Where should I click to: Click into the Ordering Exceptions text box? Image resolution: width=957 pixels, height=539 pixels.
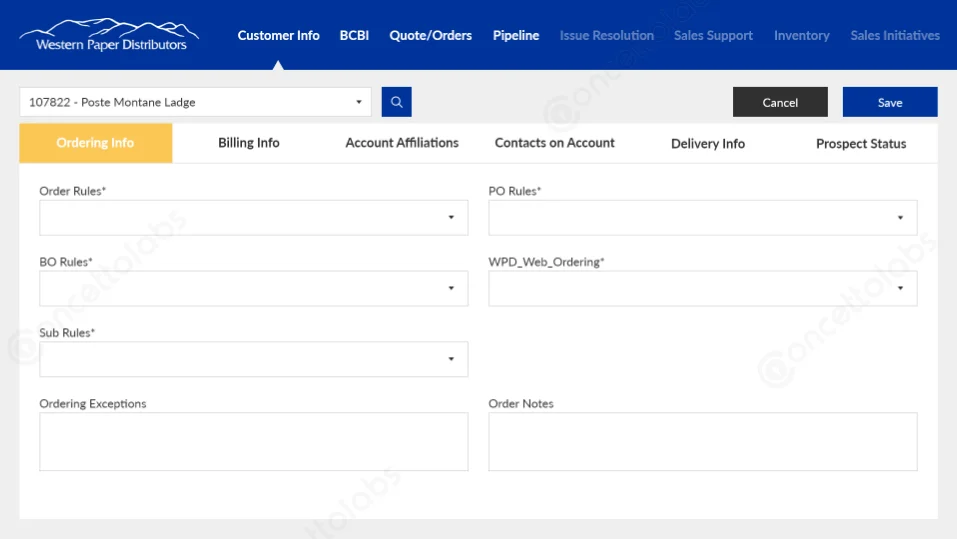coord(253,441)
